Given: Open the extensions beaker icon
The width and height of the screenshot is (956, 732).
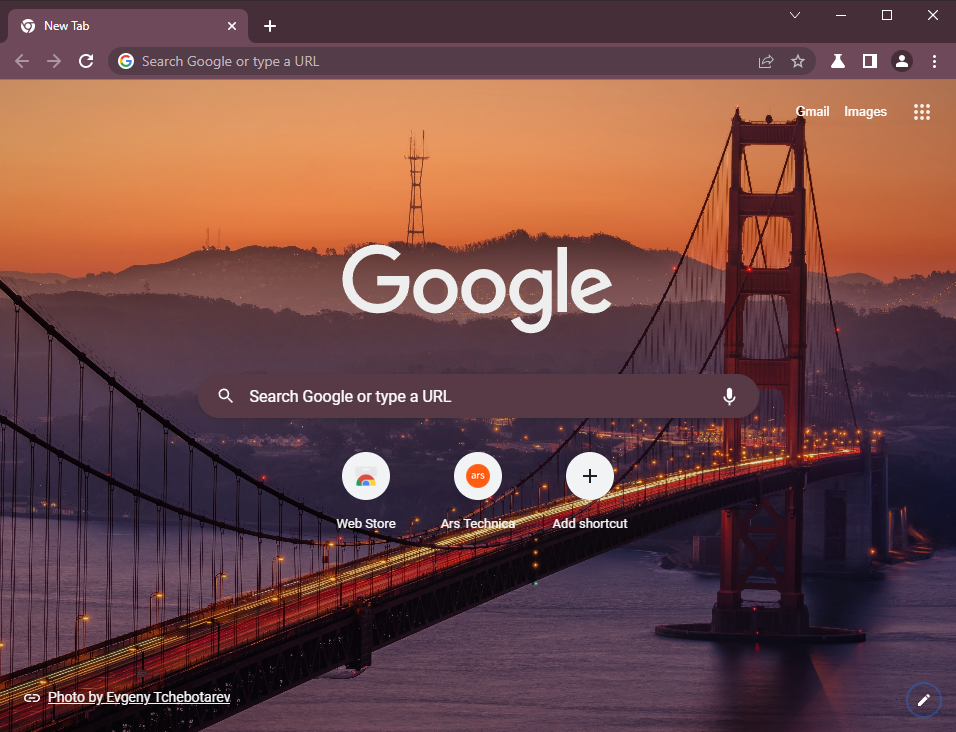Looking at the screenshot, I should [837, 61].
